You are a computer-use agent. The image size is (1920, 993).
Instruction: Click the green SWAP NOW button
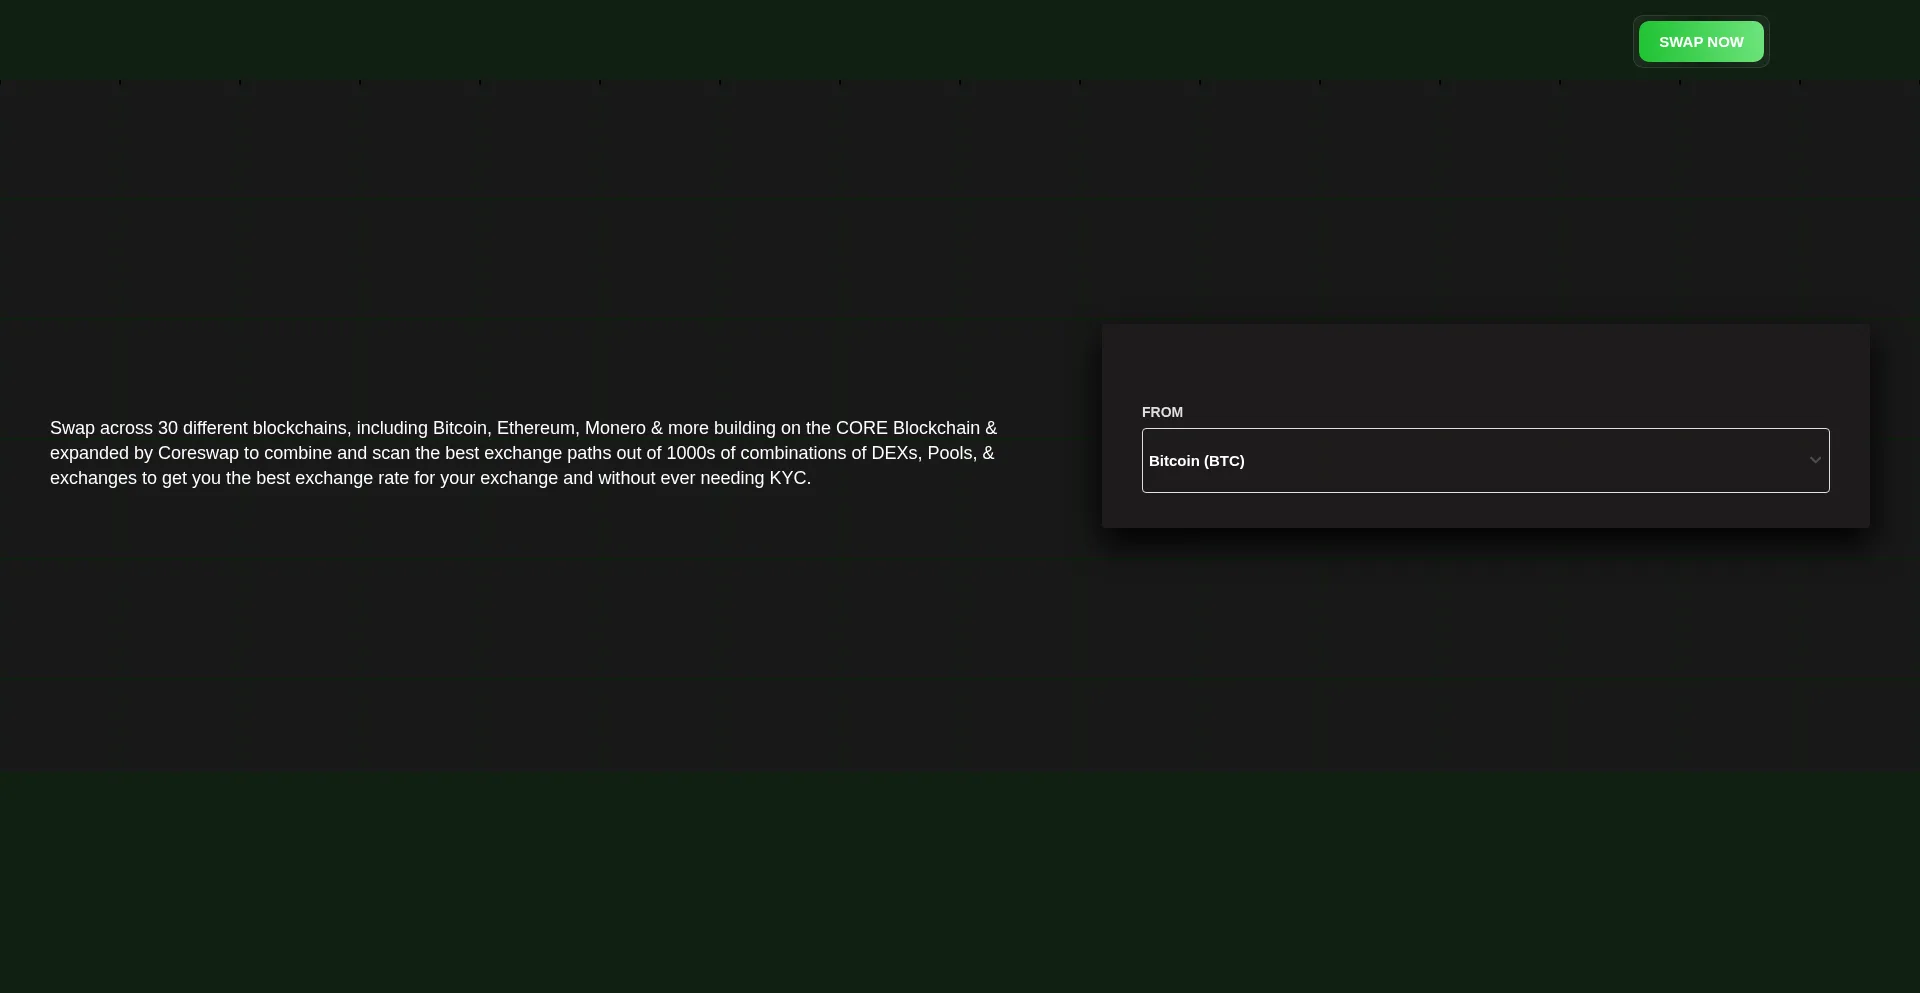tap(1700, 42)
